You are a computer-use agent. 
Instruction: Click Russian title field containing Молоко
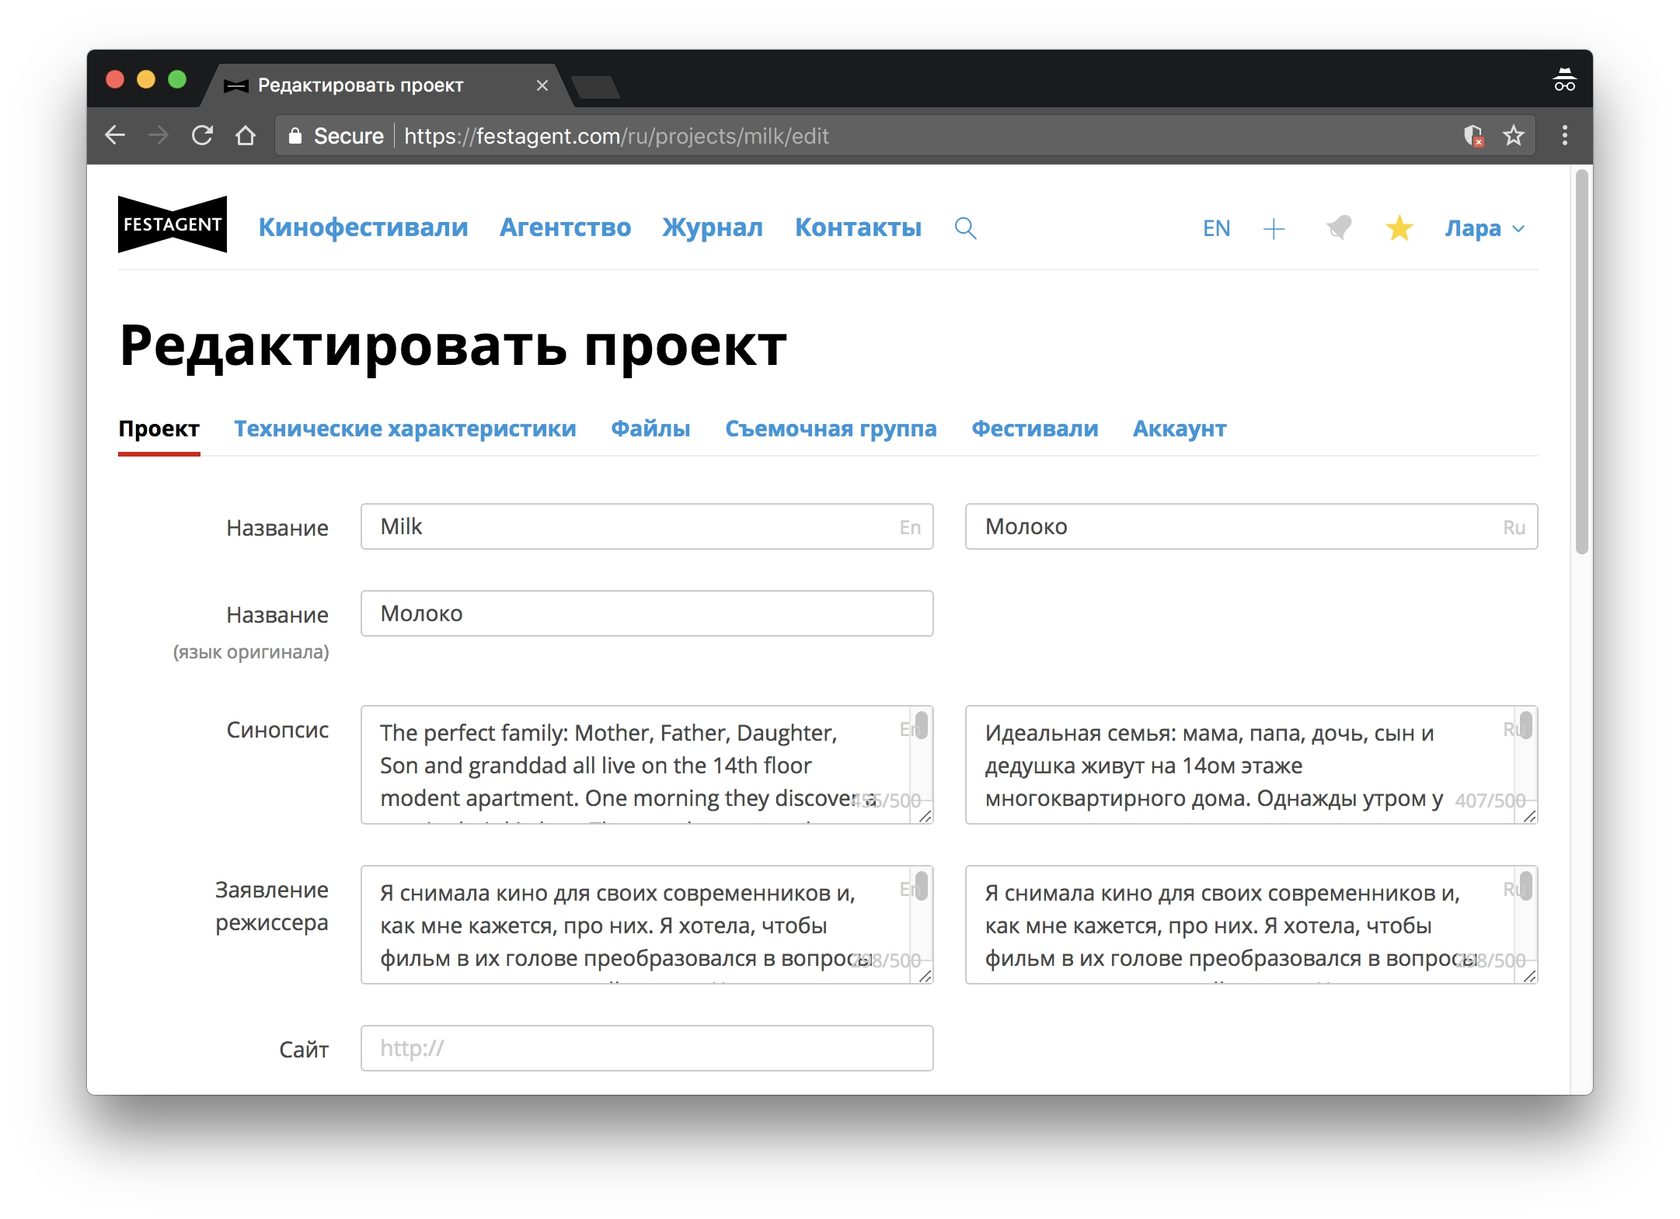1251,527
